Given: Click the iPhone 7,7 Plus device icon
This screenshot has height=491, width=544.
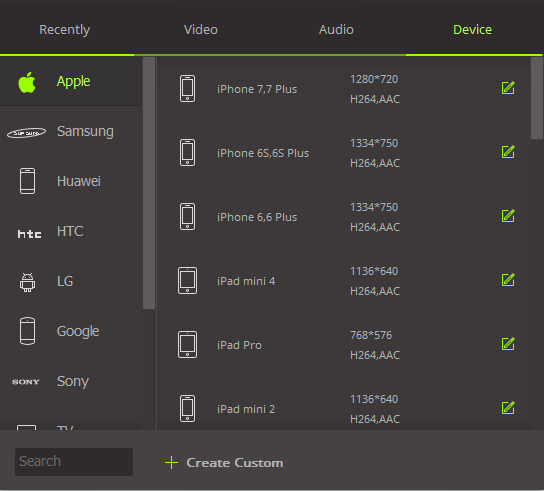Looking at the screenshot, I should tap(187, 88).
